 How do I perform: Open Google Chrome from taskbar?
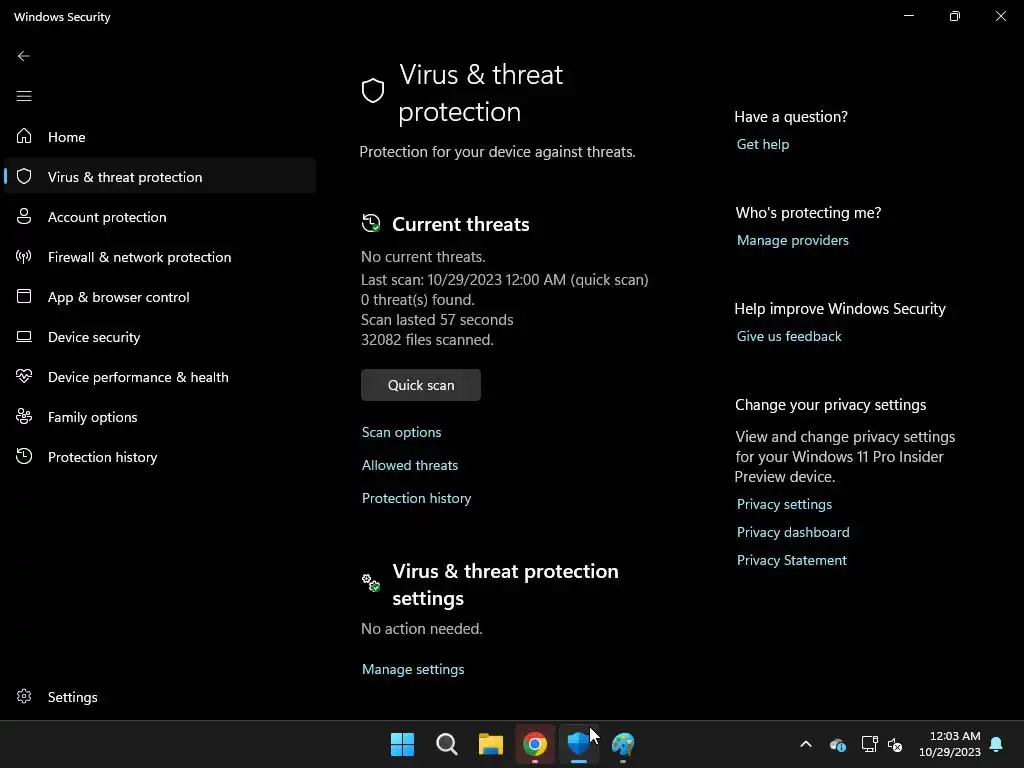(x=535, y=744)
